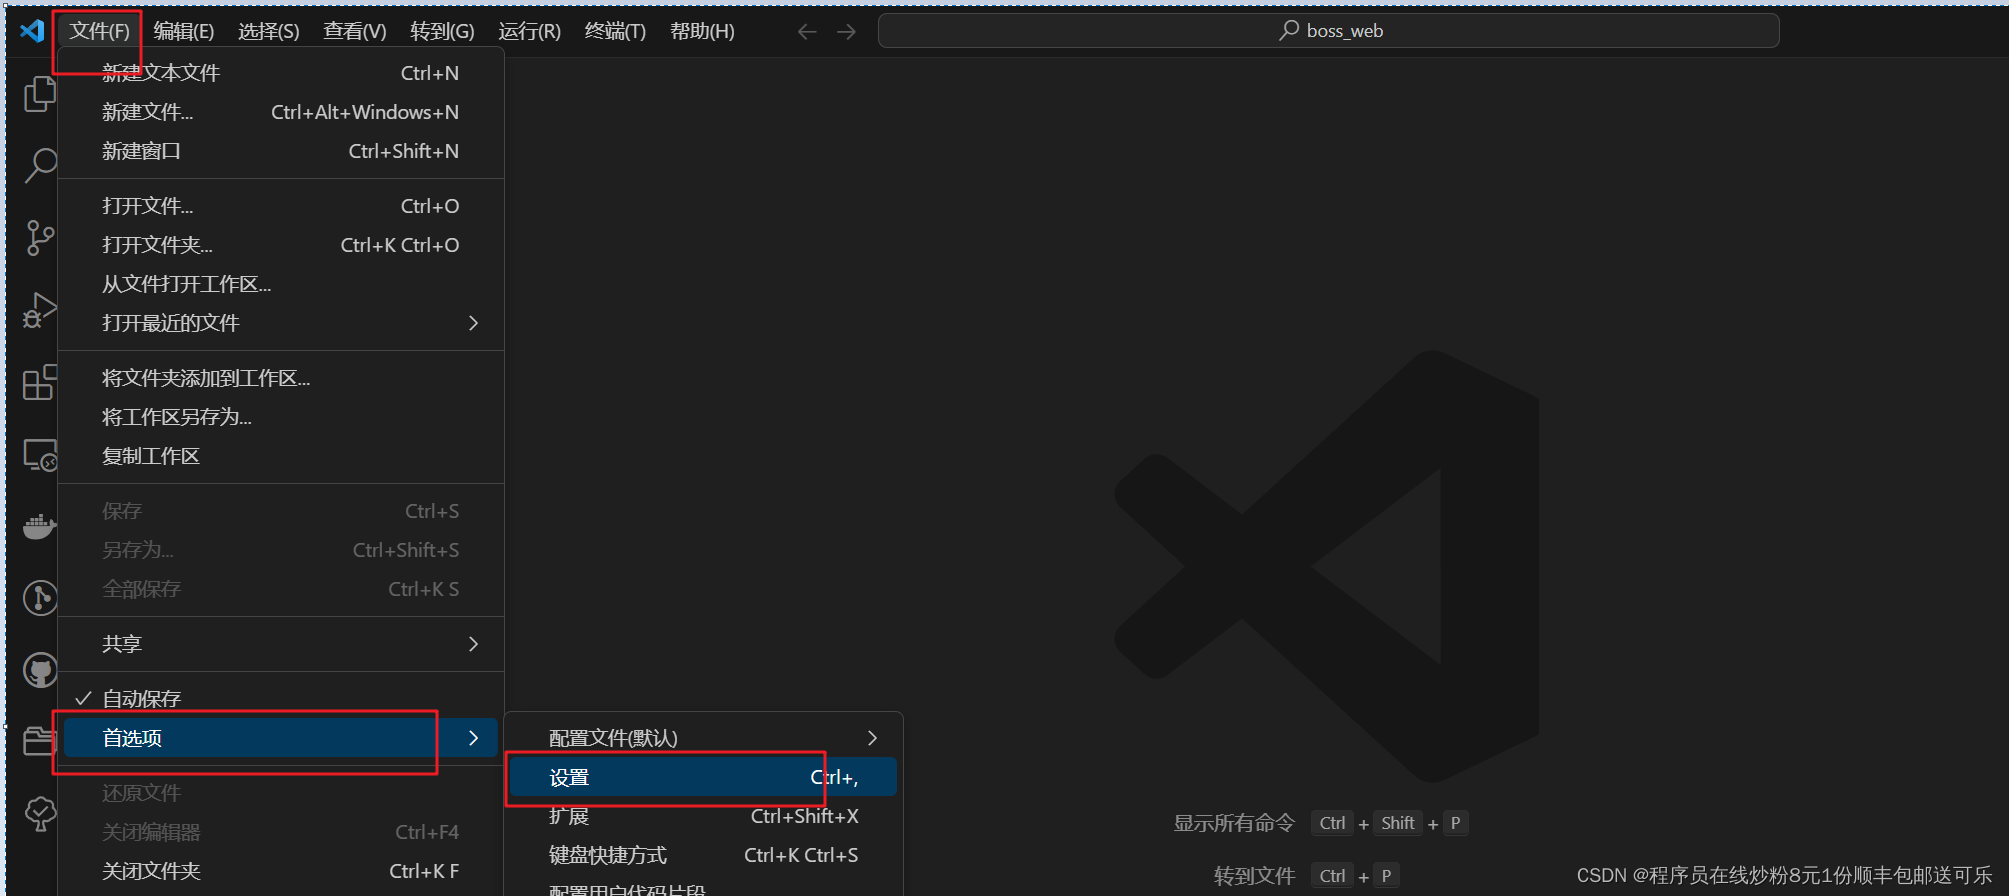Open the Explorer view in activity bar
The image size is (2009, 896).
(40, 94)
